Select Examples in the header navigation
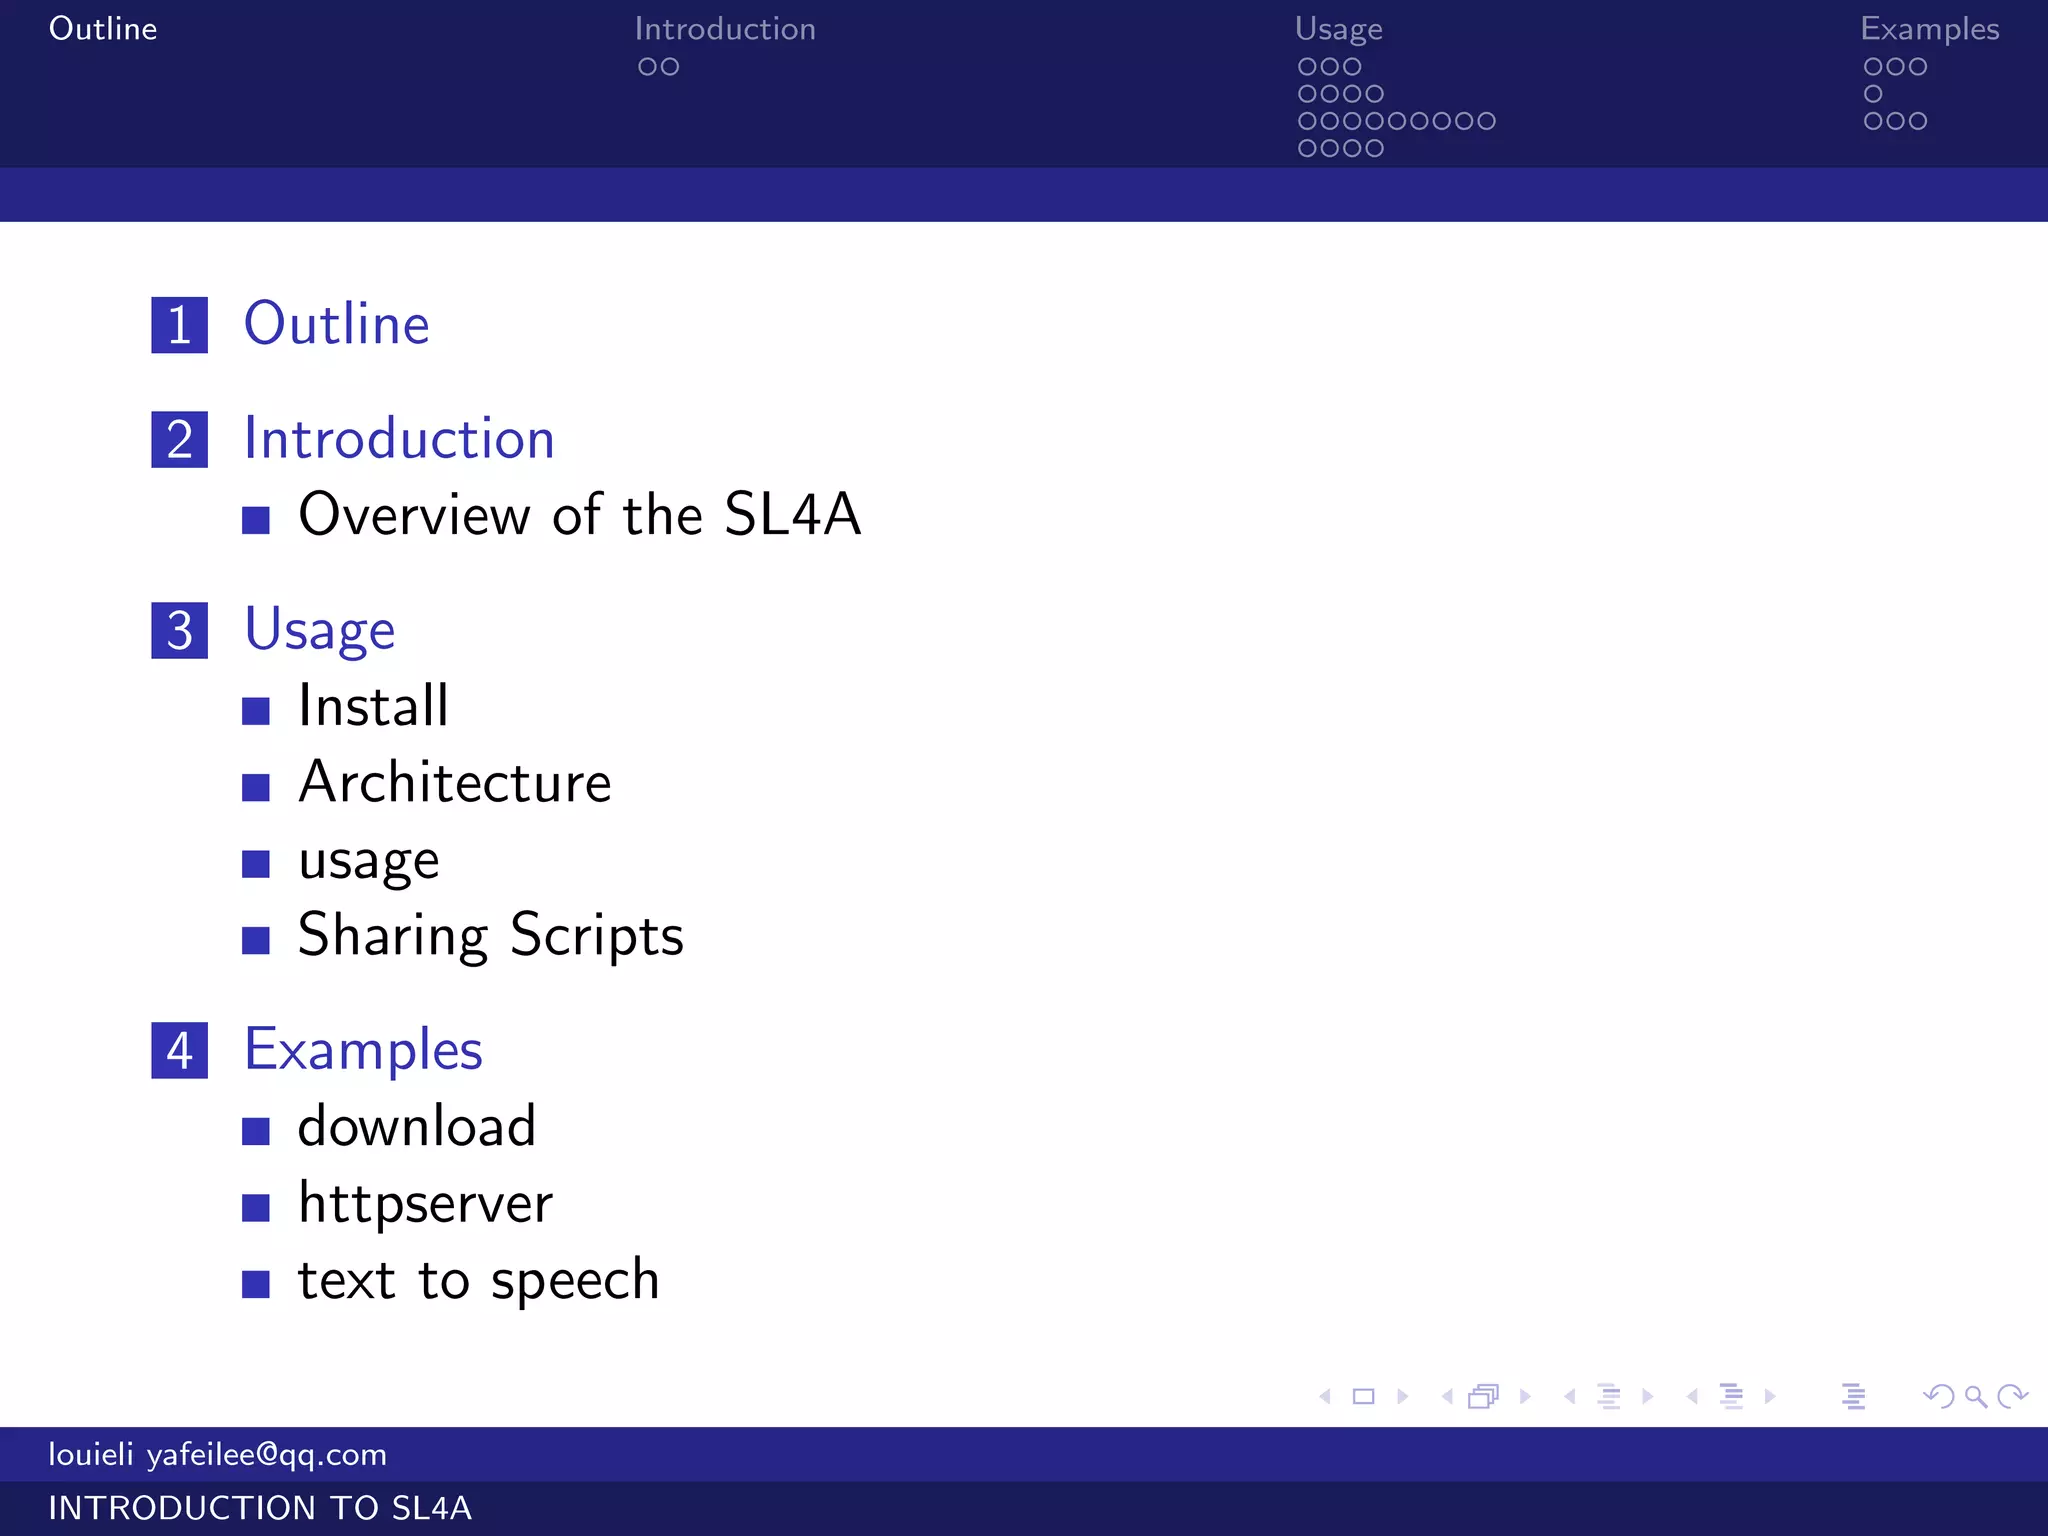Viewport: 2048px width, 1536px height. pos(1930,30)
